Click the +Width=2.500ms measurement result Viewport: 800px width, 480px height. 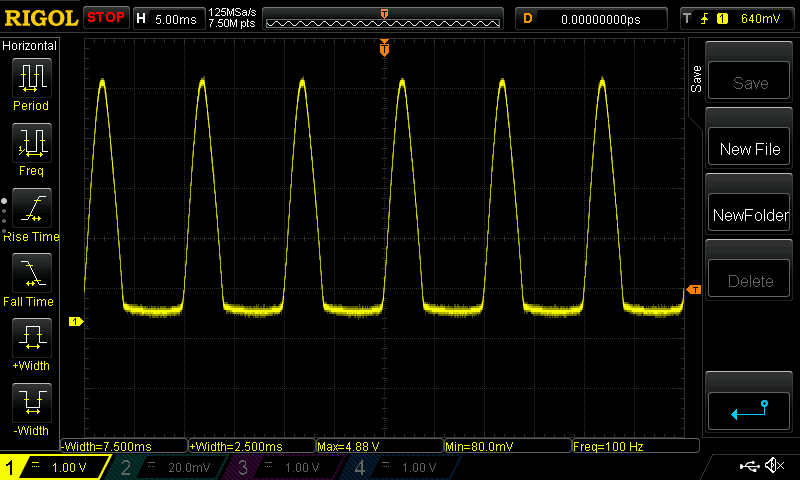click(x=252, y=446)
